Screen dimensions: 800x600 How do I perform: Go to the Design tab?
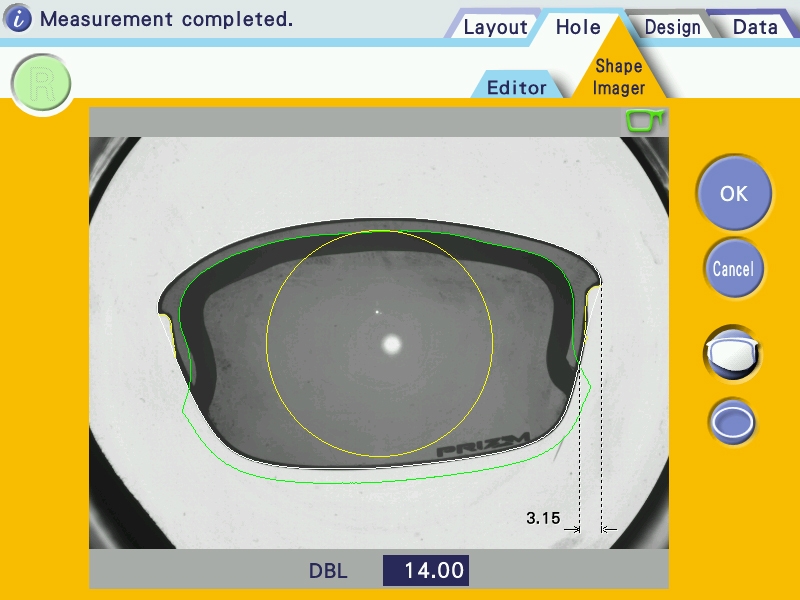(672, 27)
